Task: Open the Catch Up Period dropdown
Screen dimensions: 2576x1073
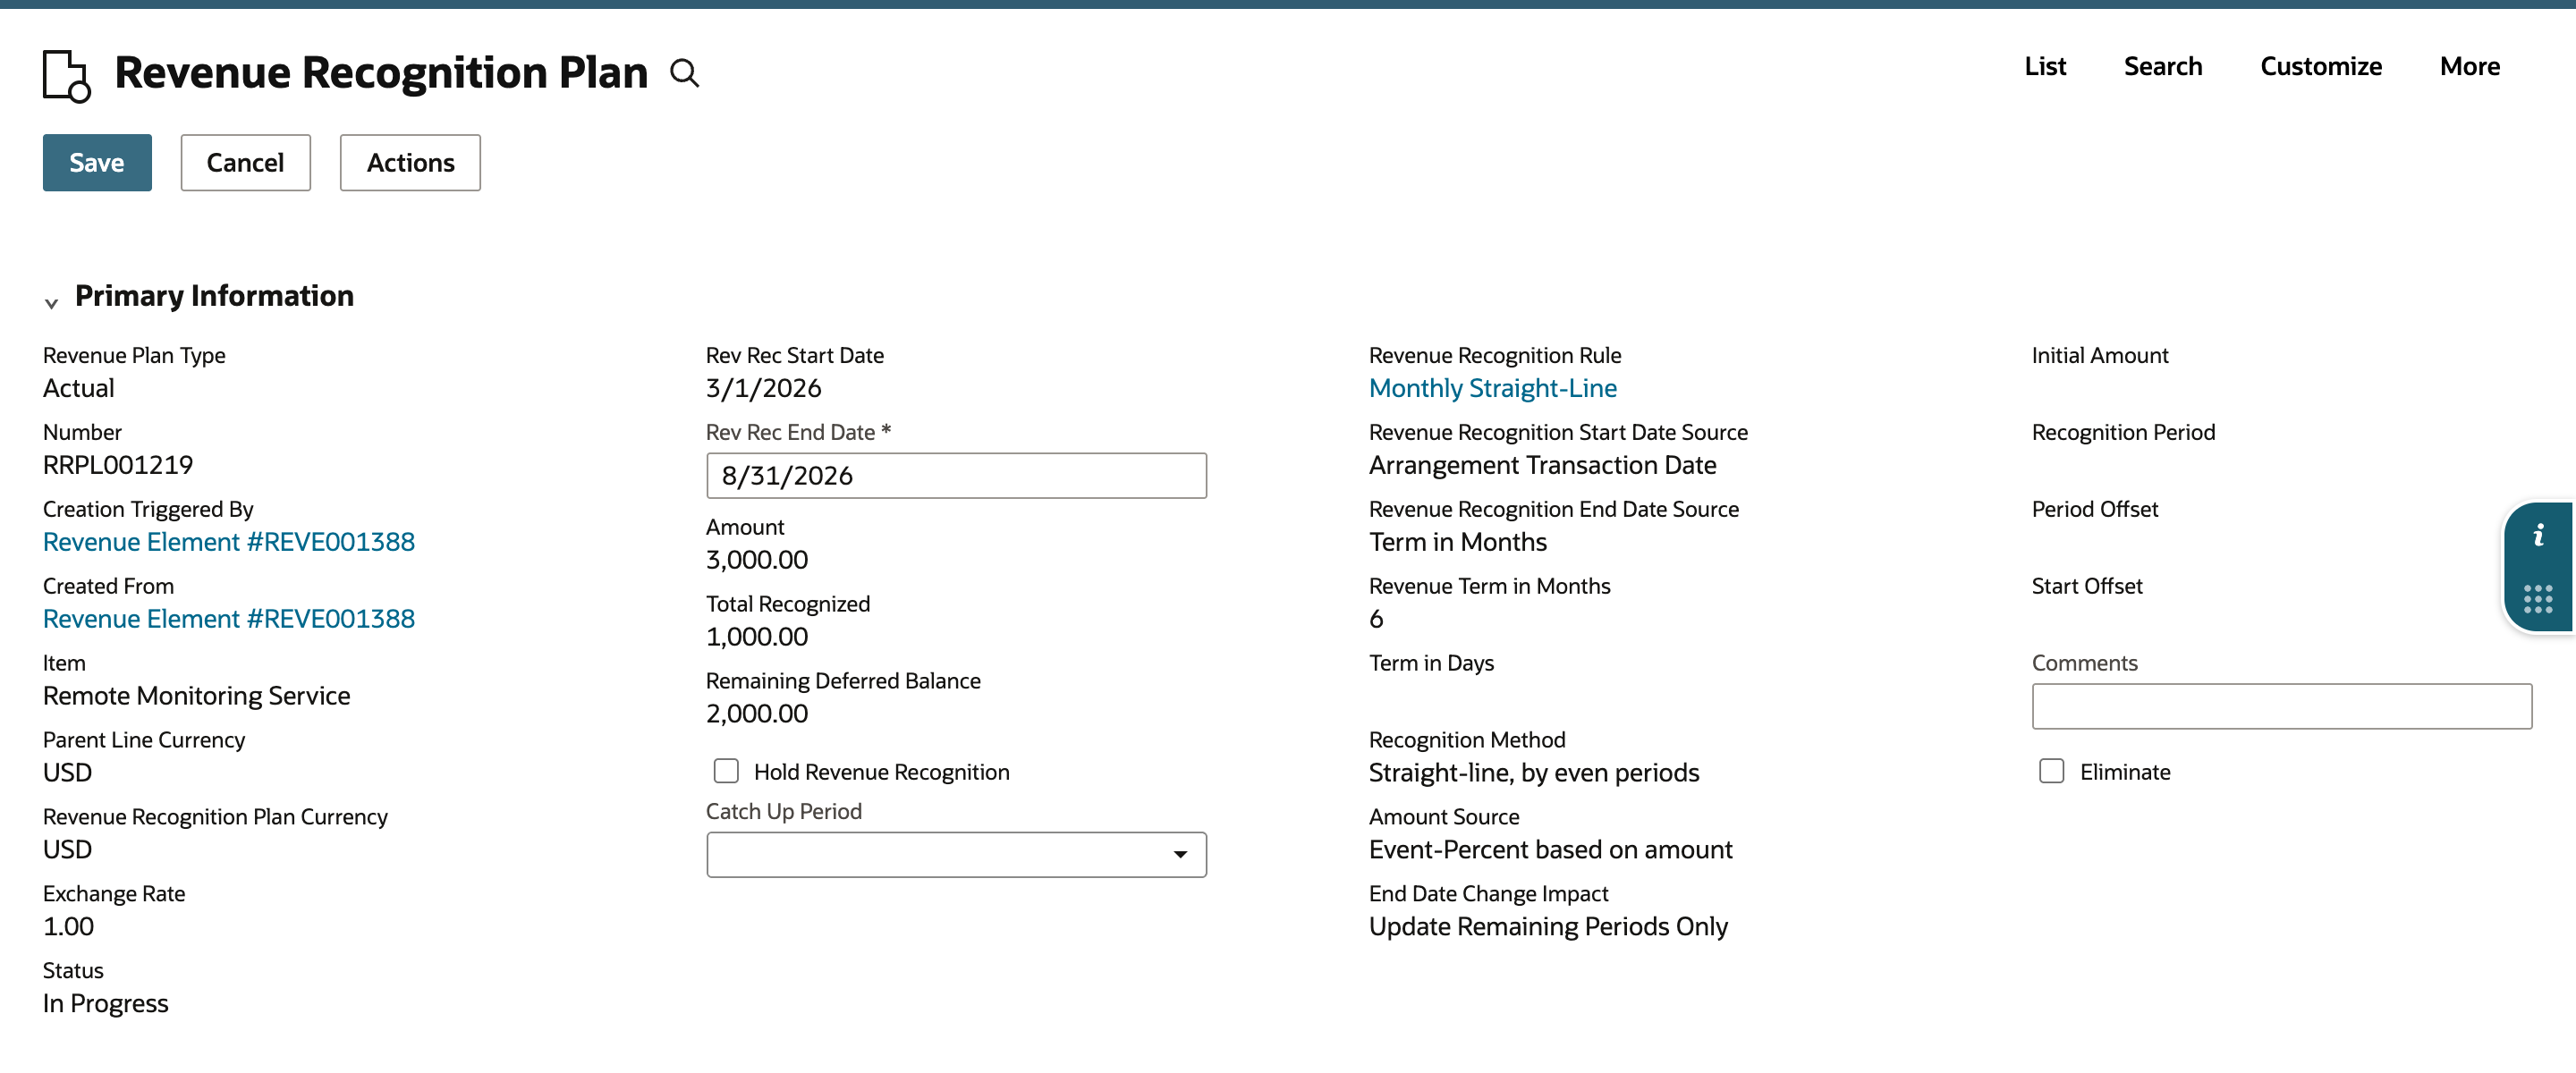Action: (x=956, y=854)
